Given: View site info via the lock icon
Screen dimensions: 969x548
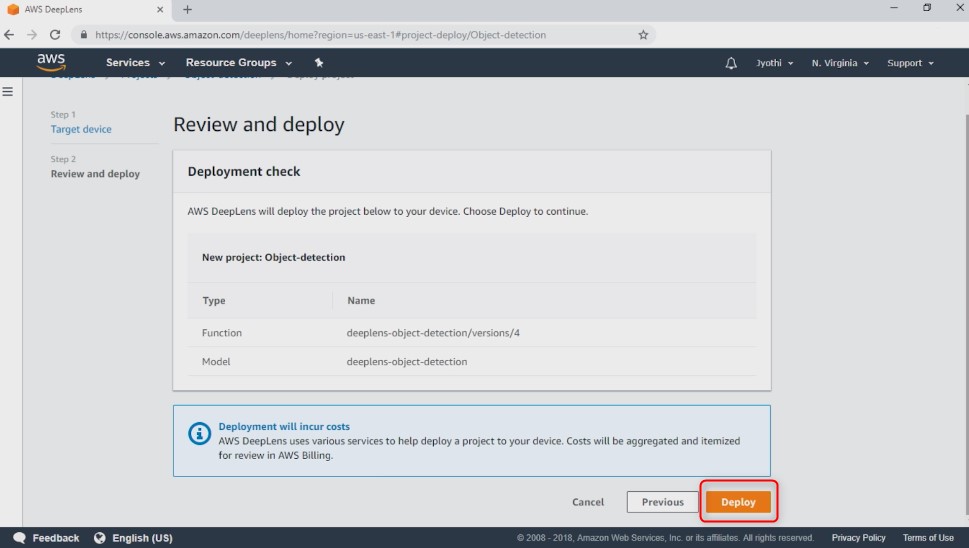Looking at the screenshot, I should tap(83, 35).
